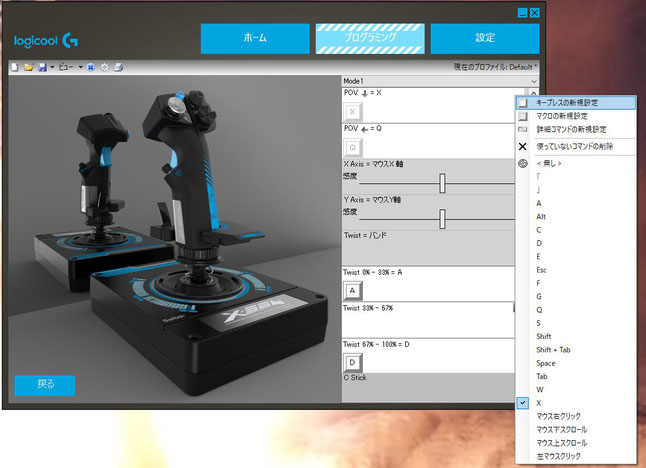This screenshot has height=468, width=646.
Task: Print profile using the printer icon
Action: point(118,67)
